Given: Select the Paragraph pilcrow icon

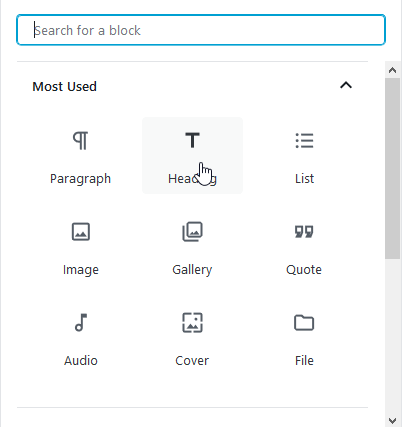Looking at the screenshot, I should click(80, 140).
